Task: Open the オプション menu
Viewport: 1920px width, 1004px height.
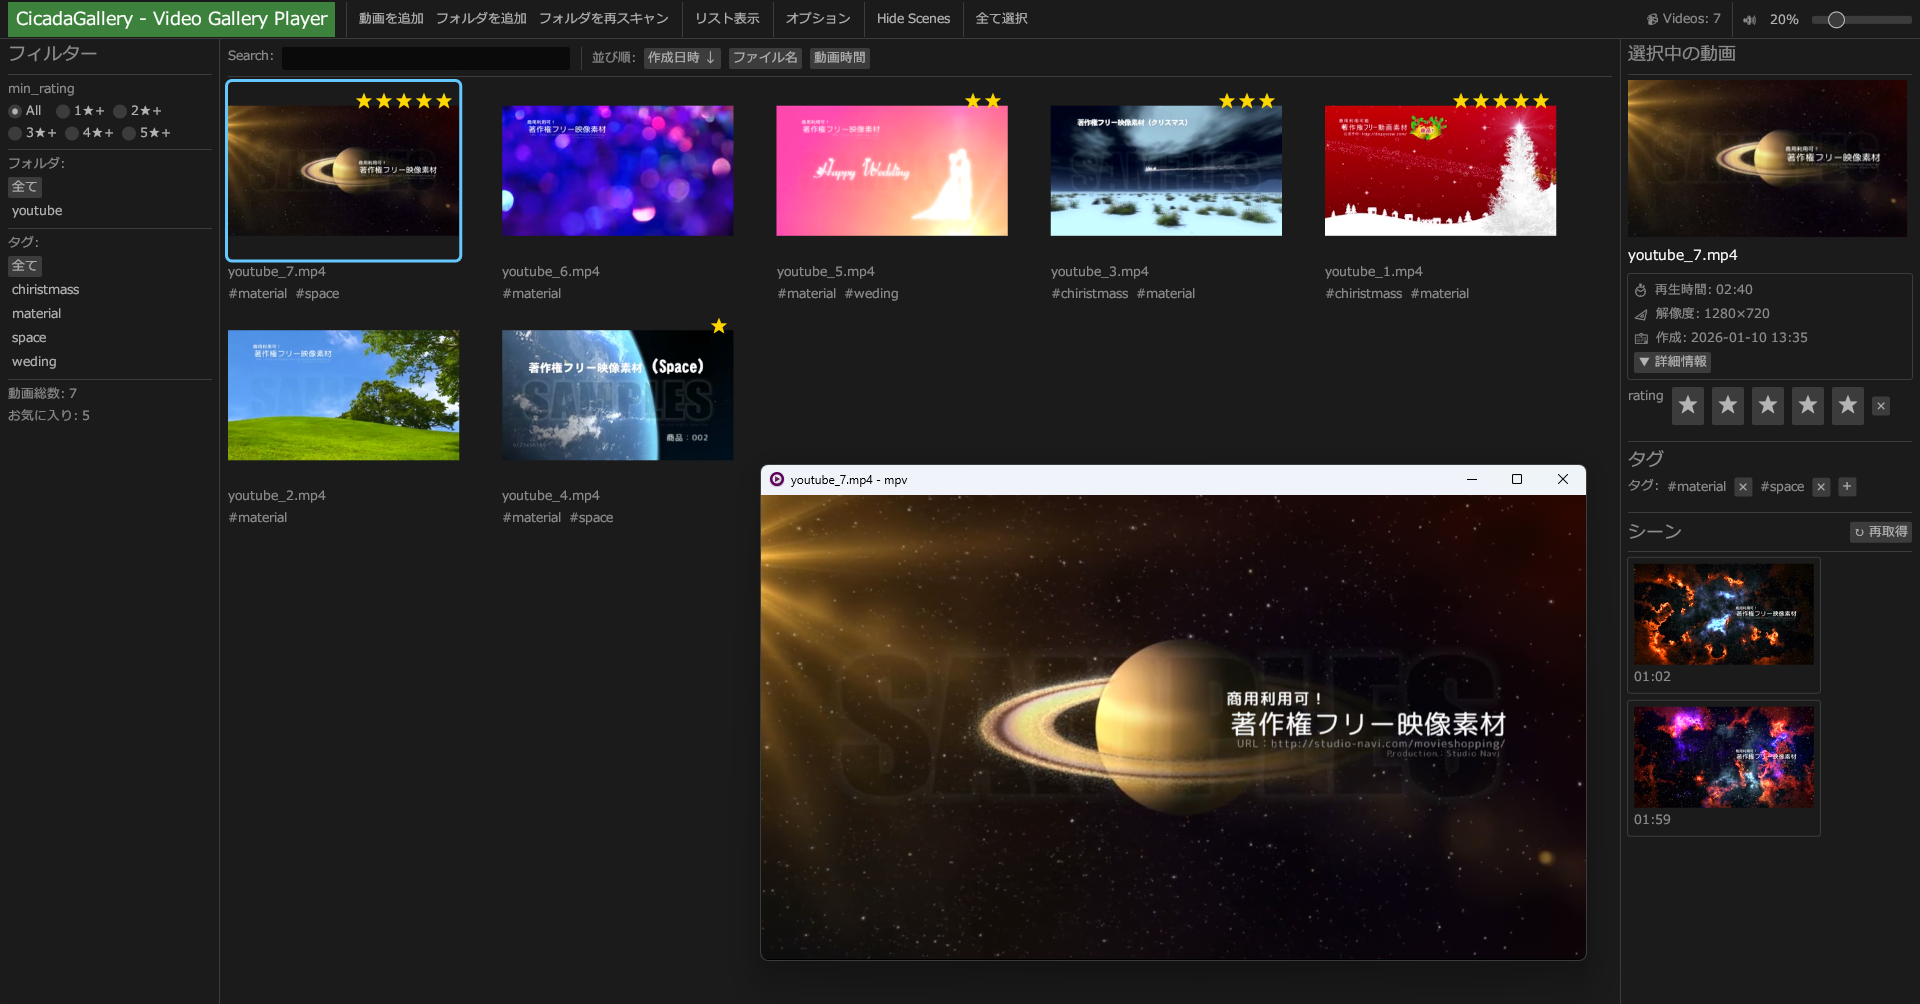Action: [x=817, y=19]
